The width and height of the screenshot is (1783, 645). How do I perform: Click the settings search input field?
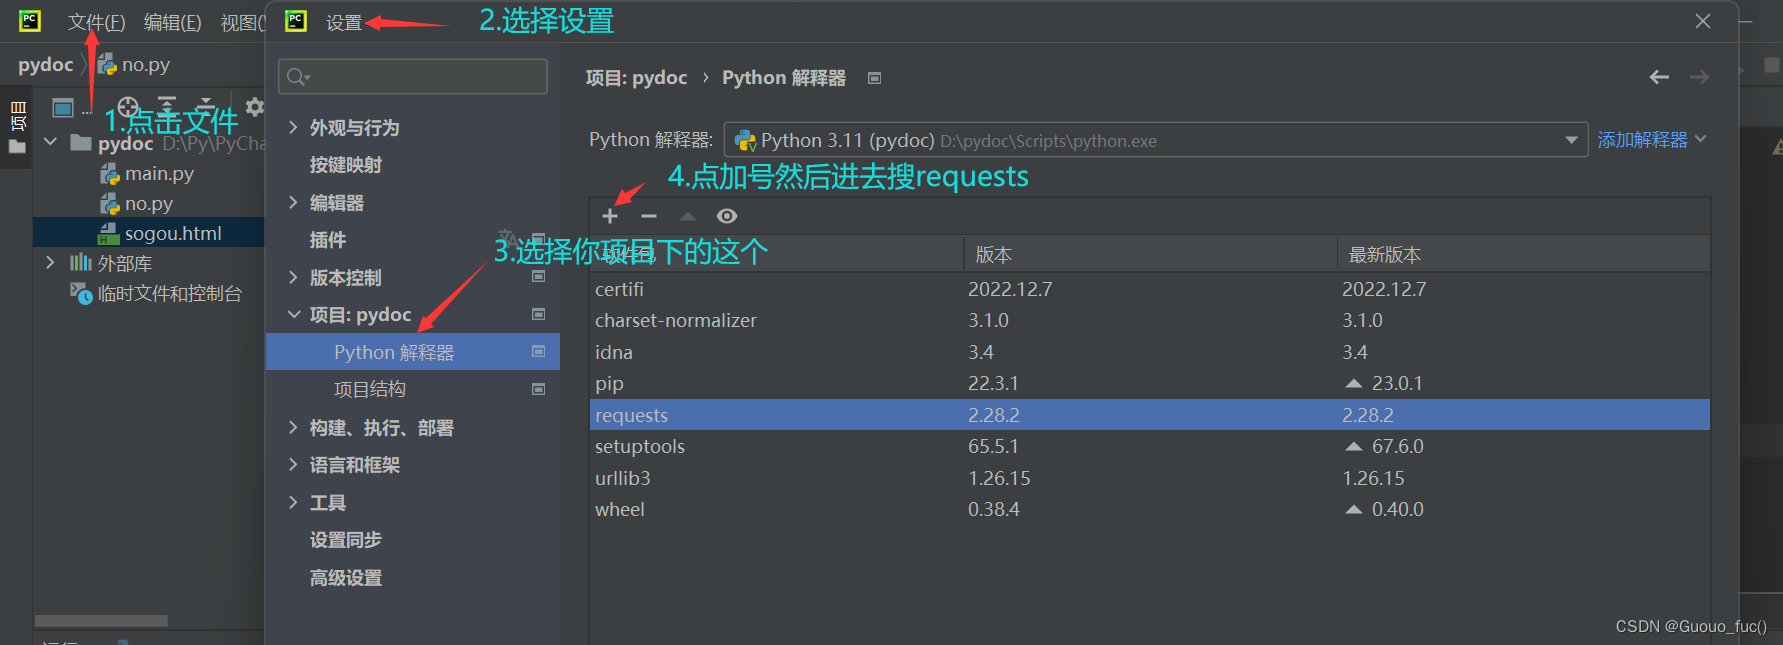pyautogui.click(x=413, y=77)
